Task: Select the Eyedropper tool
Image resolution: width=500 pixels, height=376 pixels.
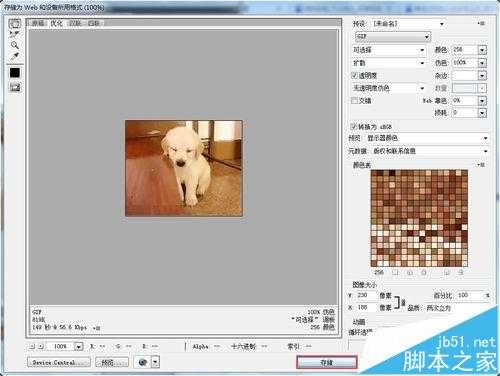Action: click(x=14, y=56)
